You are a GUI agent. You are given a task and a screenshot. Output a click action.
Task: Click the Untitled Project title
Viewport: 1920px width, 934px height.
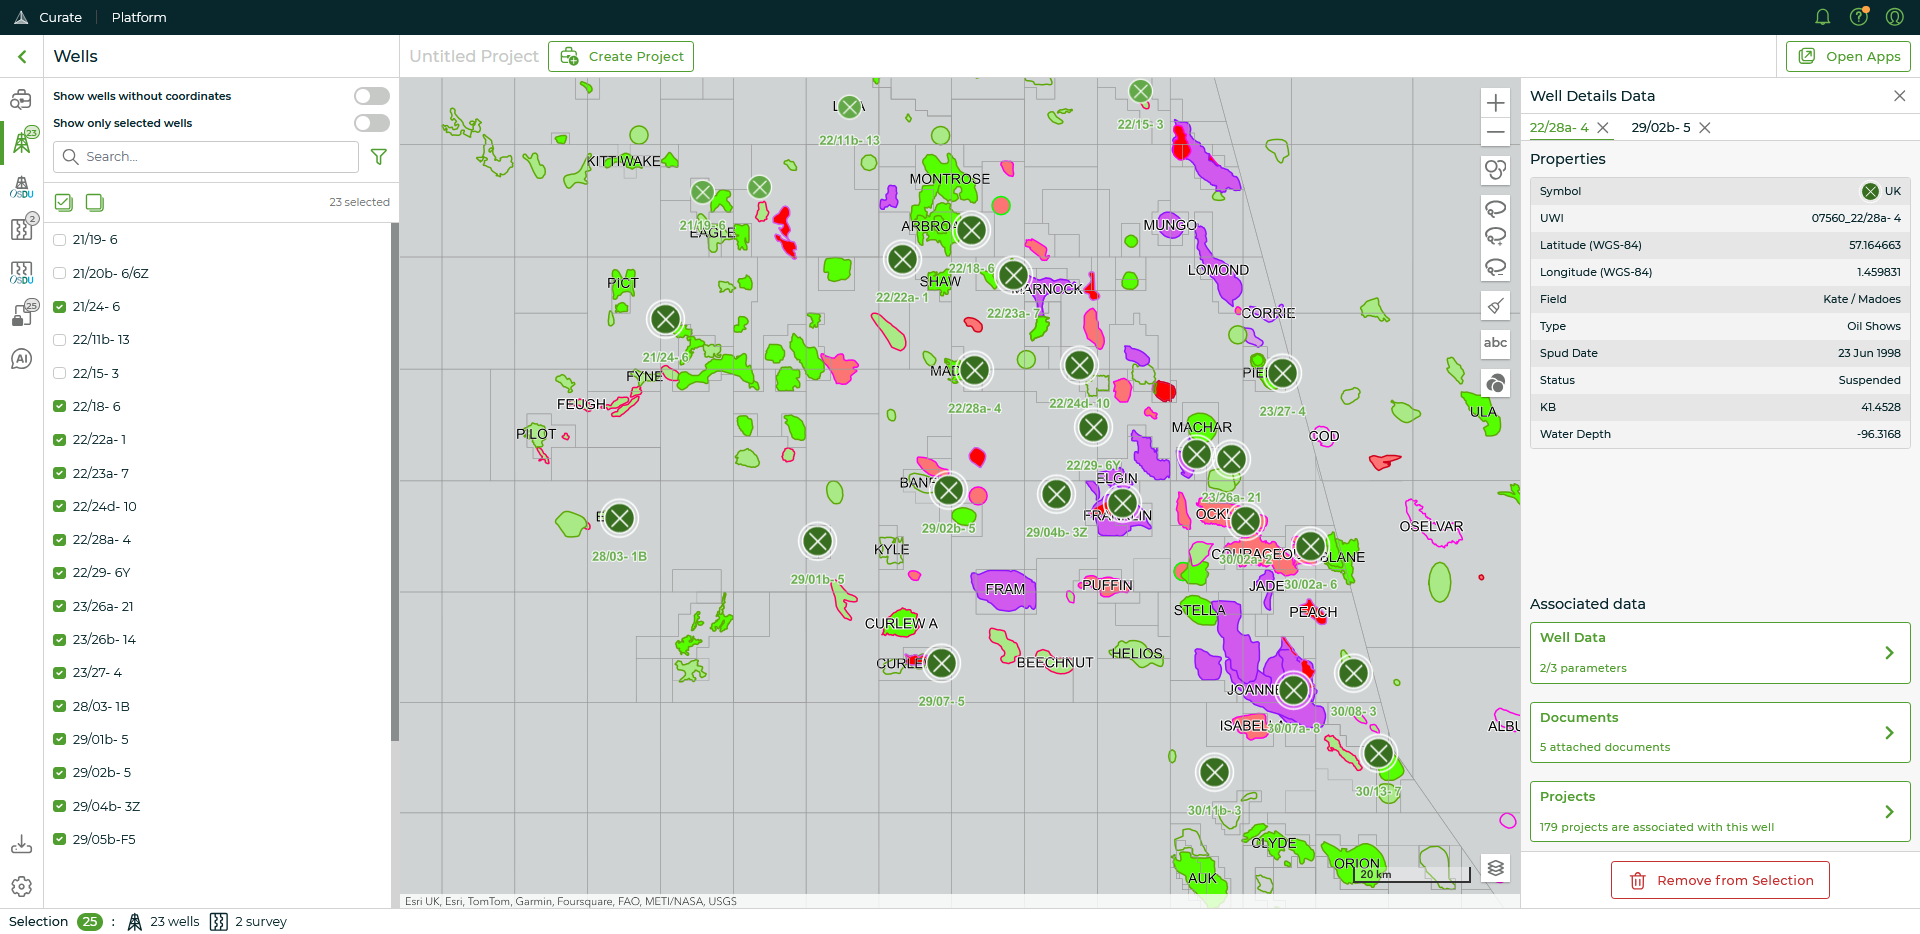pos(474,57)
